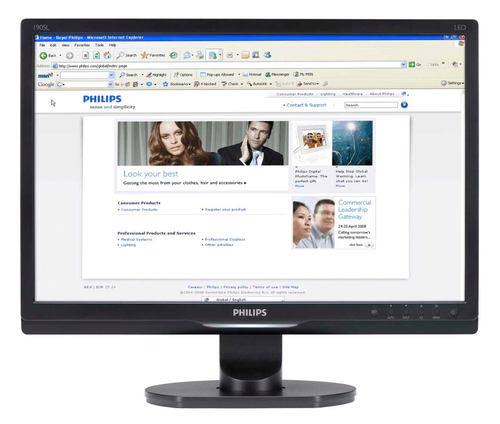The width and height of the screenshot is (500, 424).
Task: Expand the Back button history dropdown arrow
Action: [60, 55]
